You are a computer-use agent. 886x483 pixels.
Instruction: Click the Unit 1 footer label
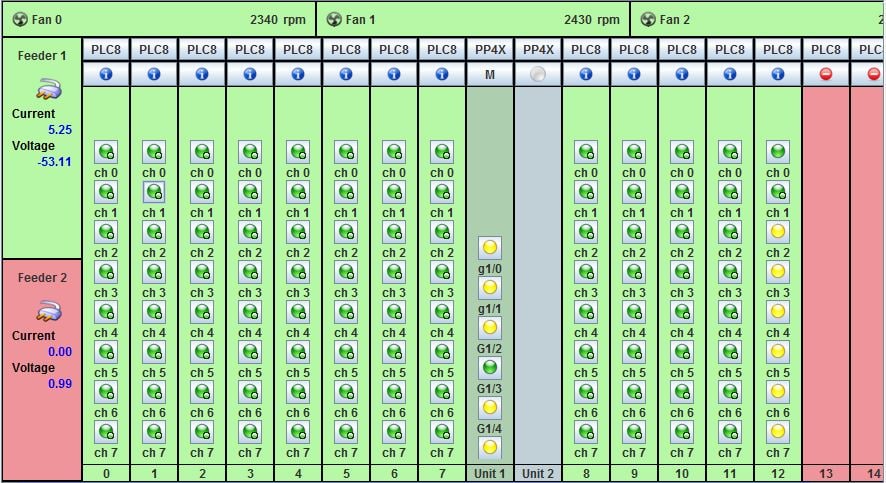click(490, 473)
